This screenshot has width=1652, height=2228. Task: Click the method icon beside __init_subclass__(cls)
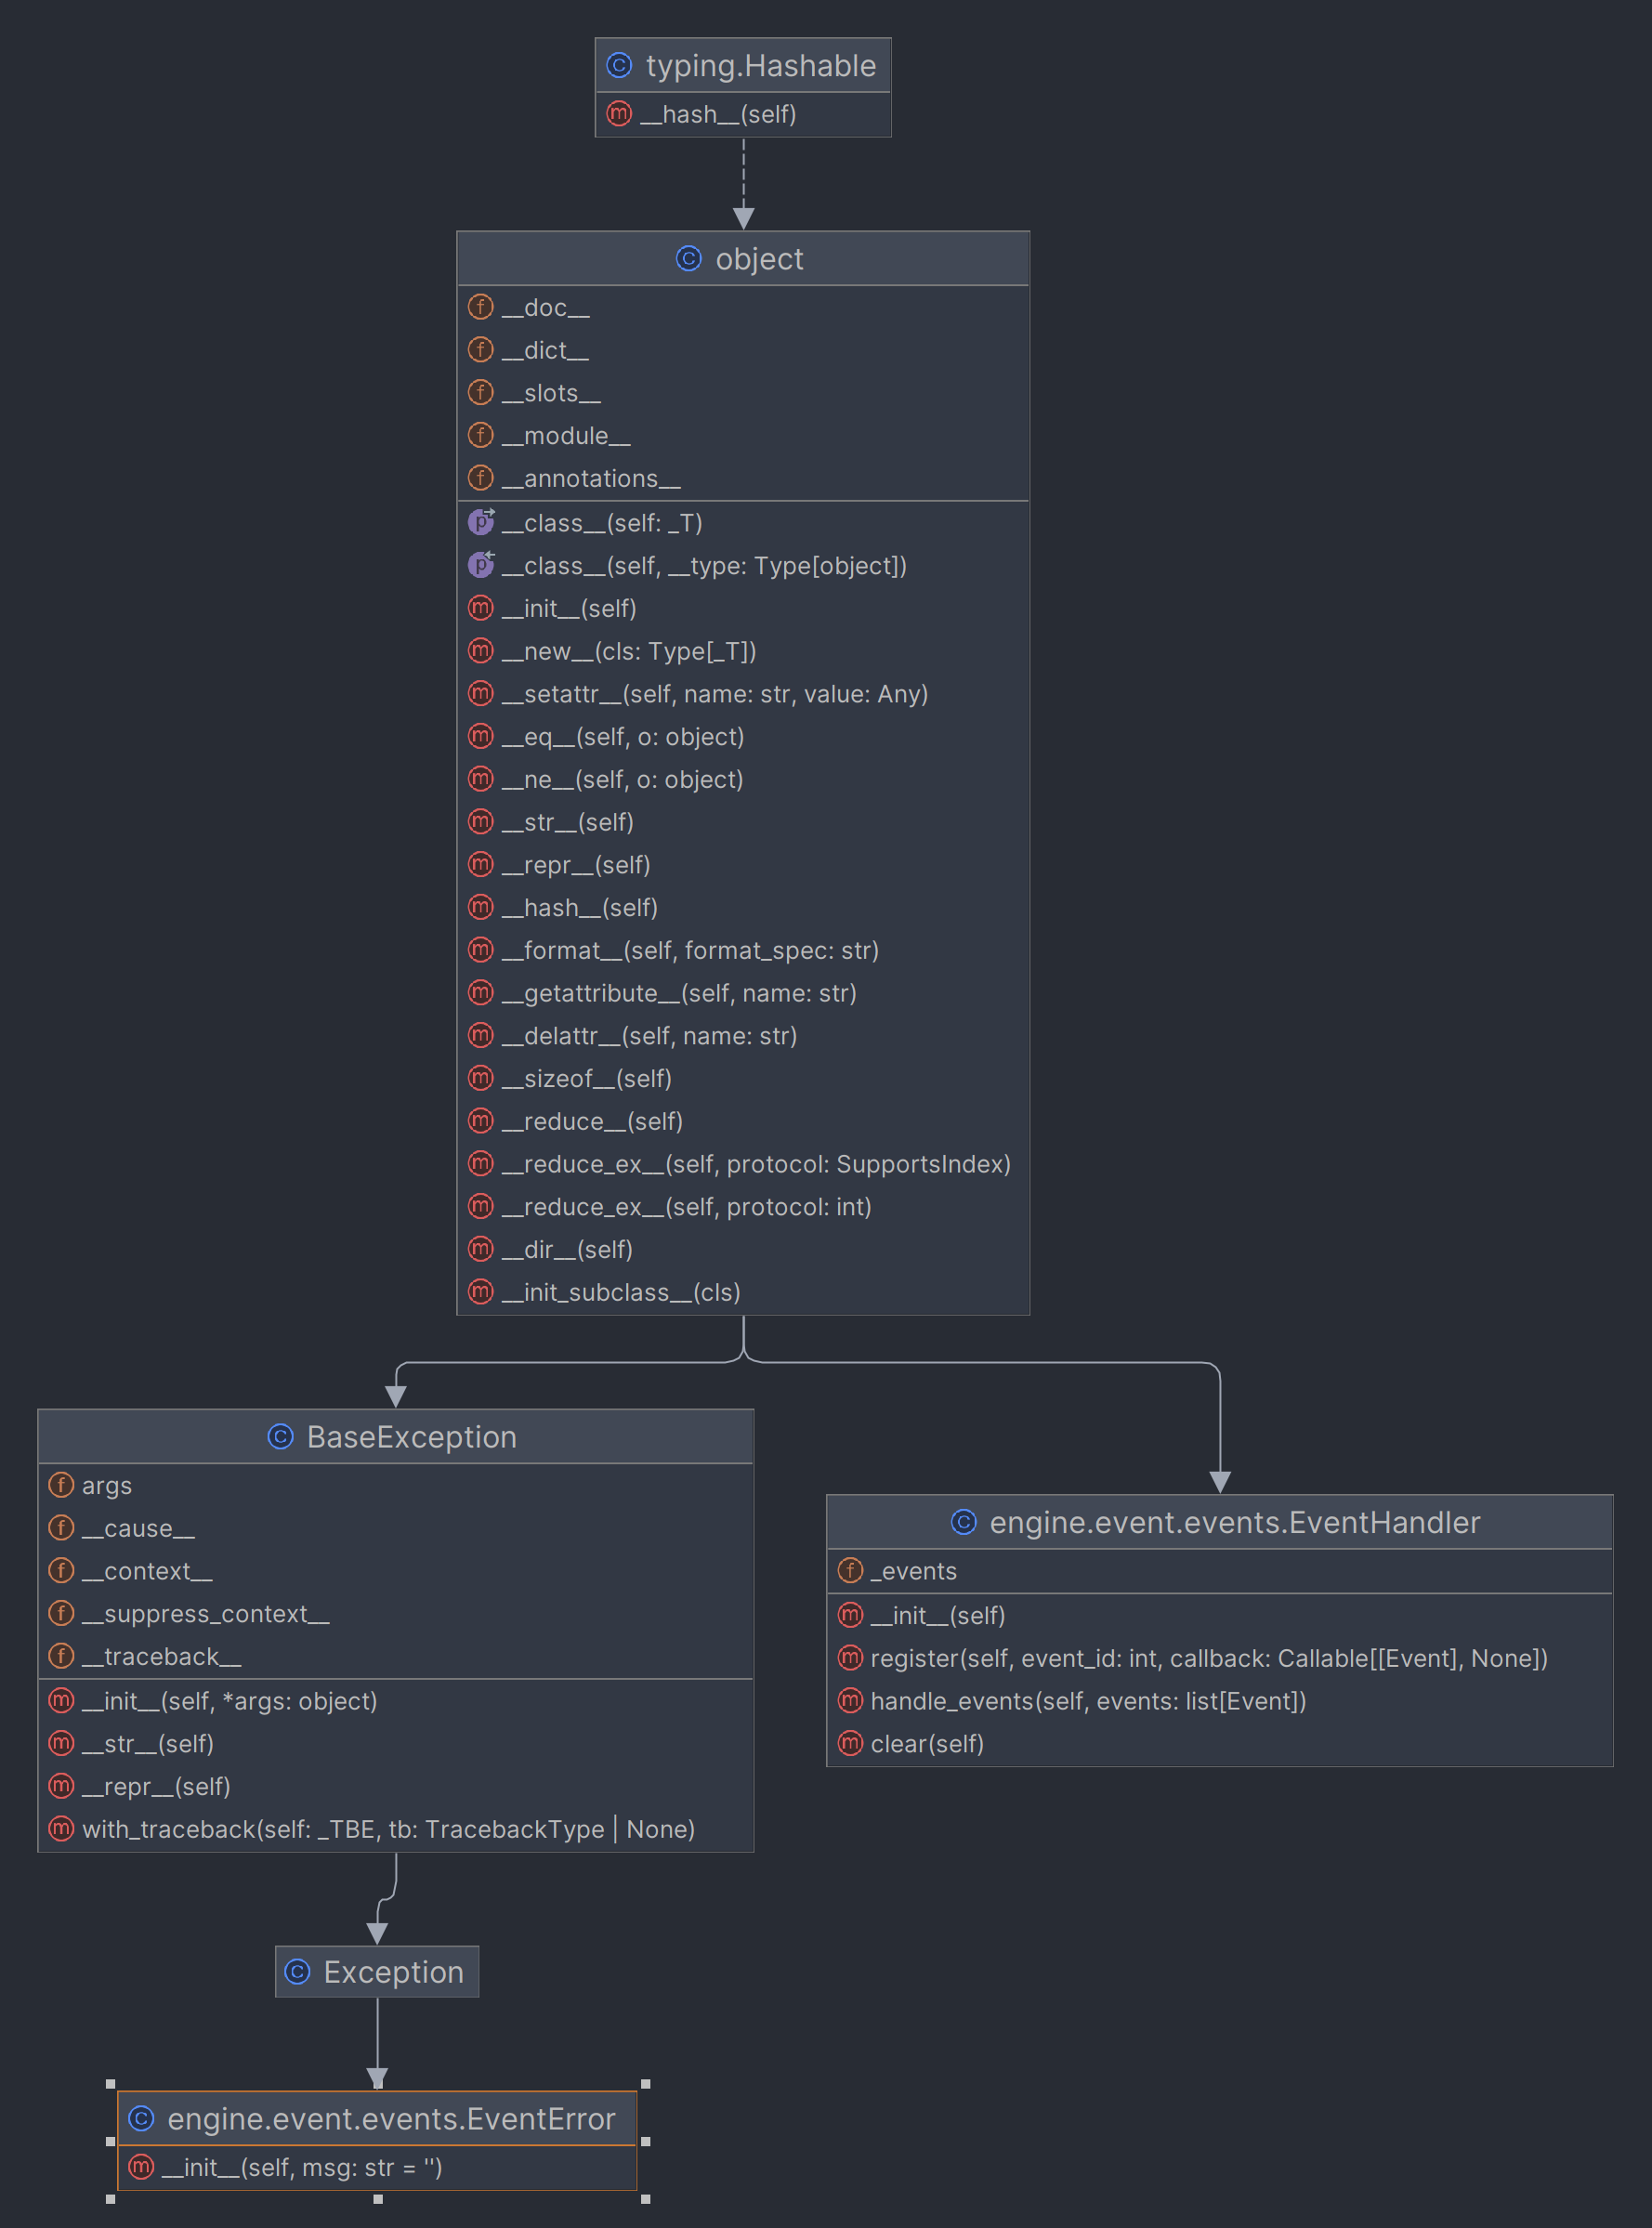pyautogui.click(x=481, y=1291)
